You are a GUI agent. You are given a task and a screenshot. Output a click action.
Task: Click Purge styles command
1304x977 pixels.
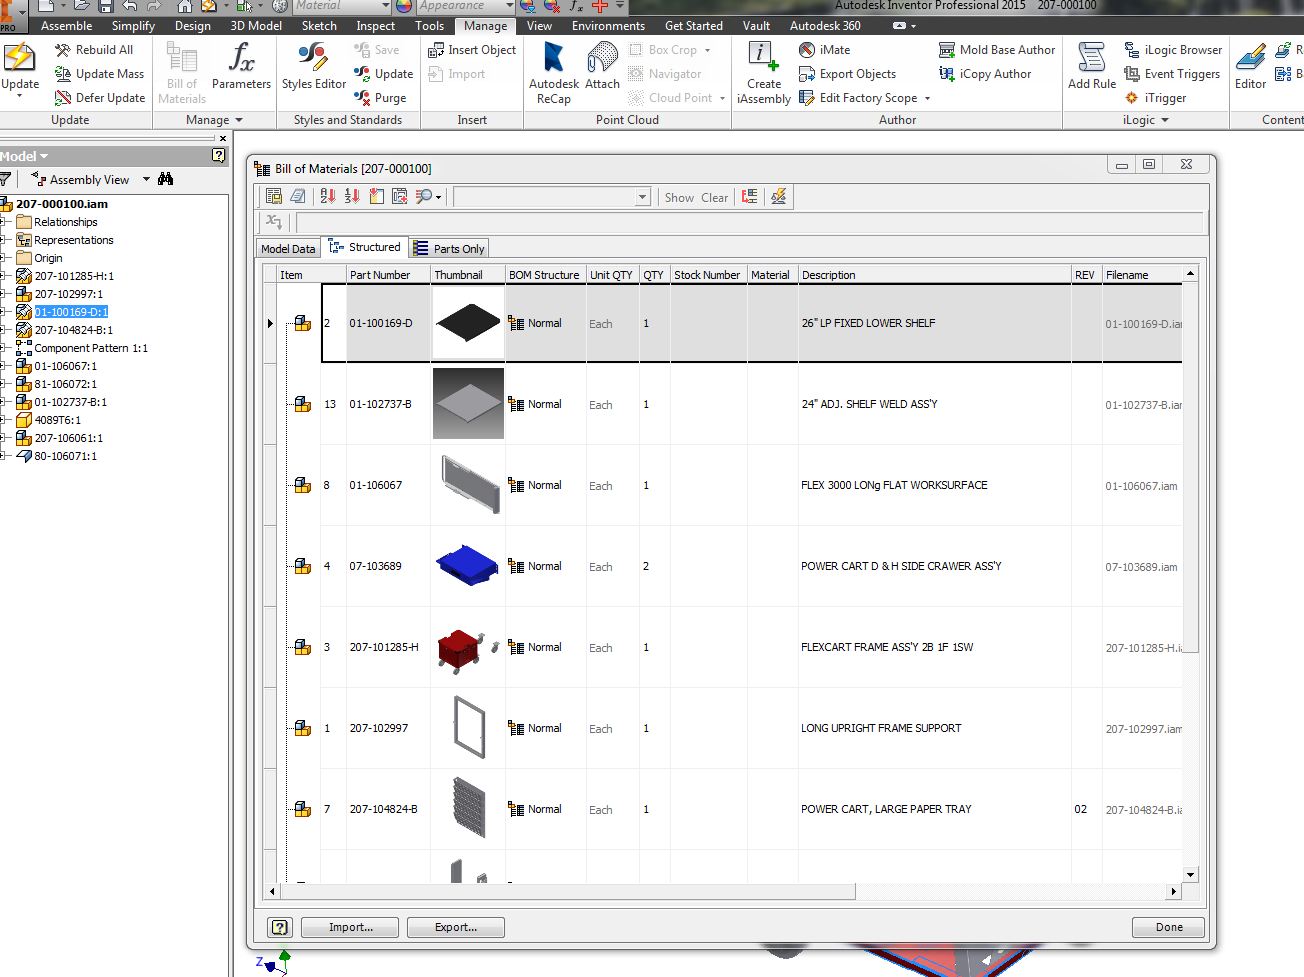pyautogui.click(x=380, y=98)
